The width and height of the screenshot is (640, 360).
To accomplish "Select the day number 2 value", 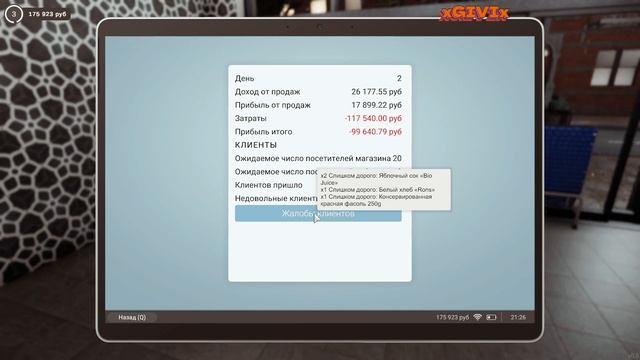I will pyautogui.click(x=399, y=78).
